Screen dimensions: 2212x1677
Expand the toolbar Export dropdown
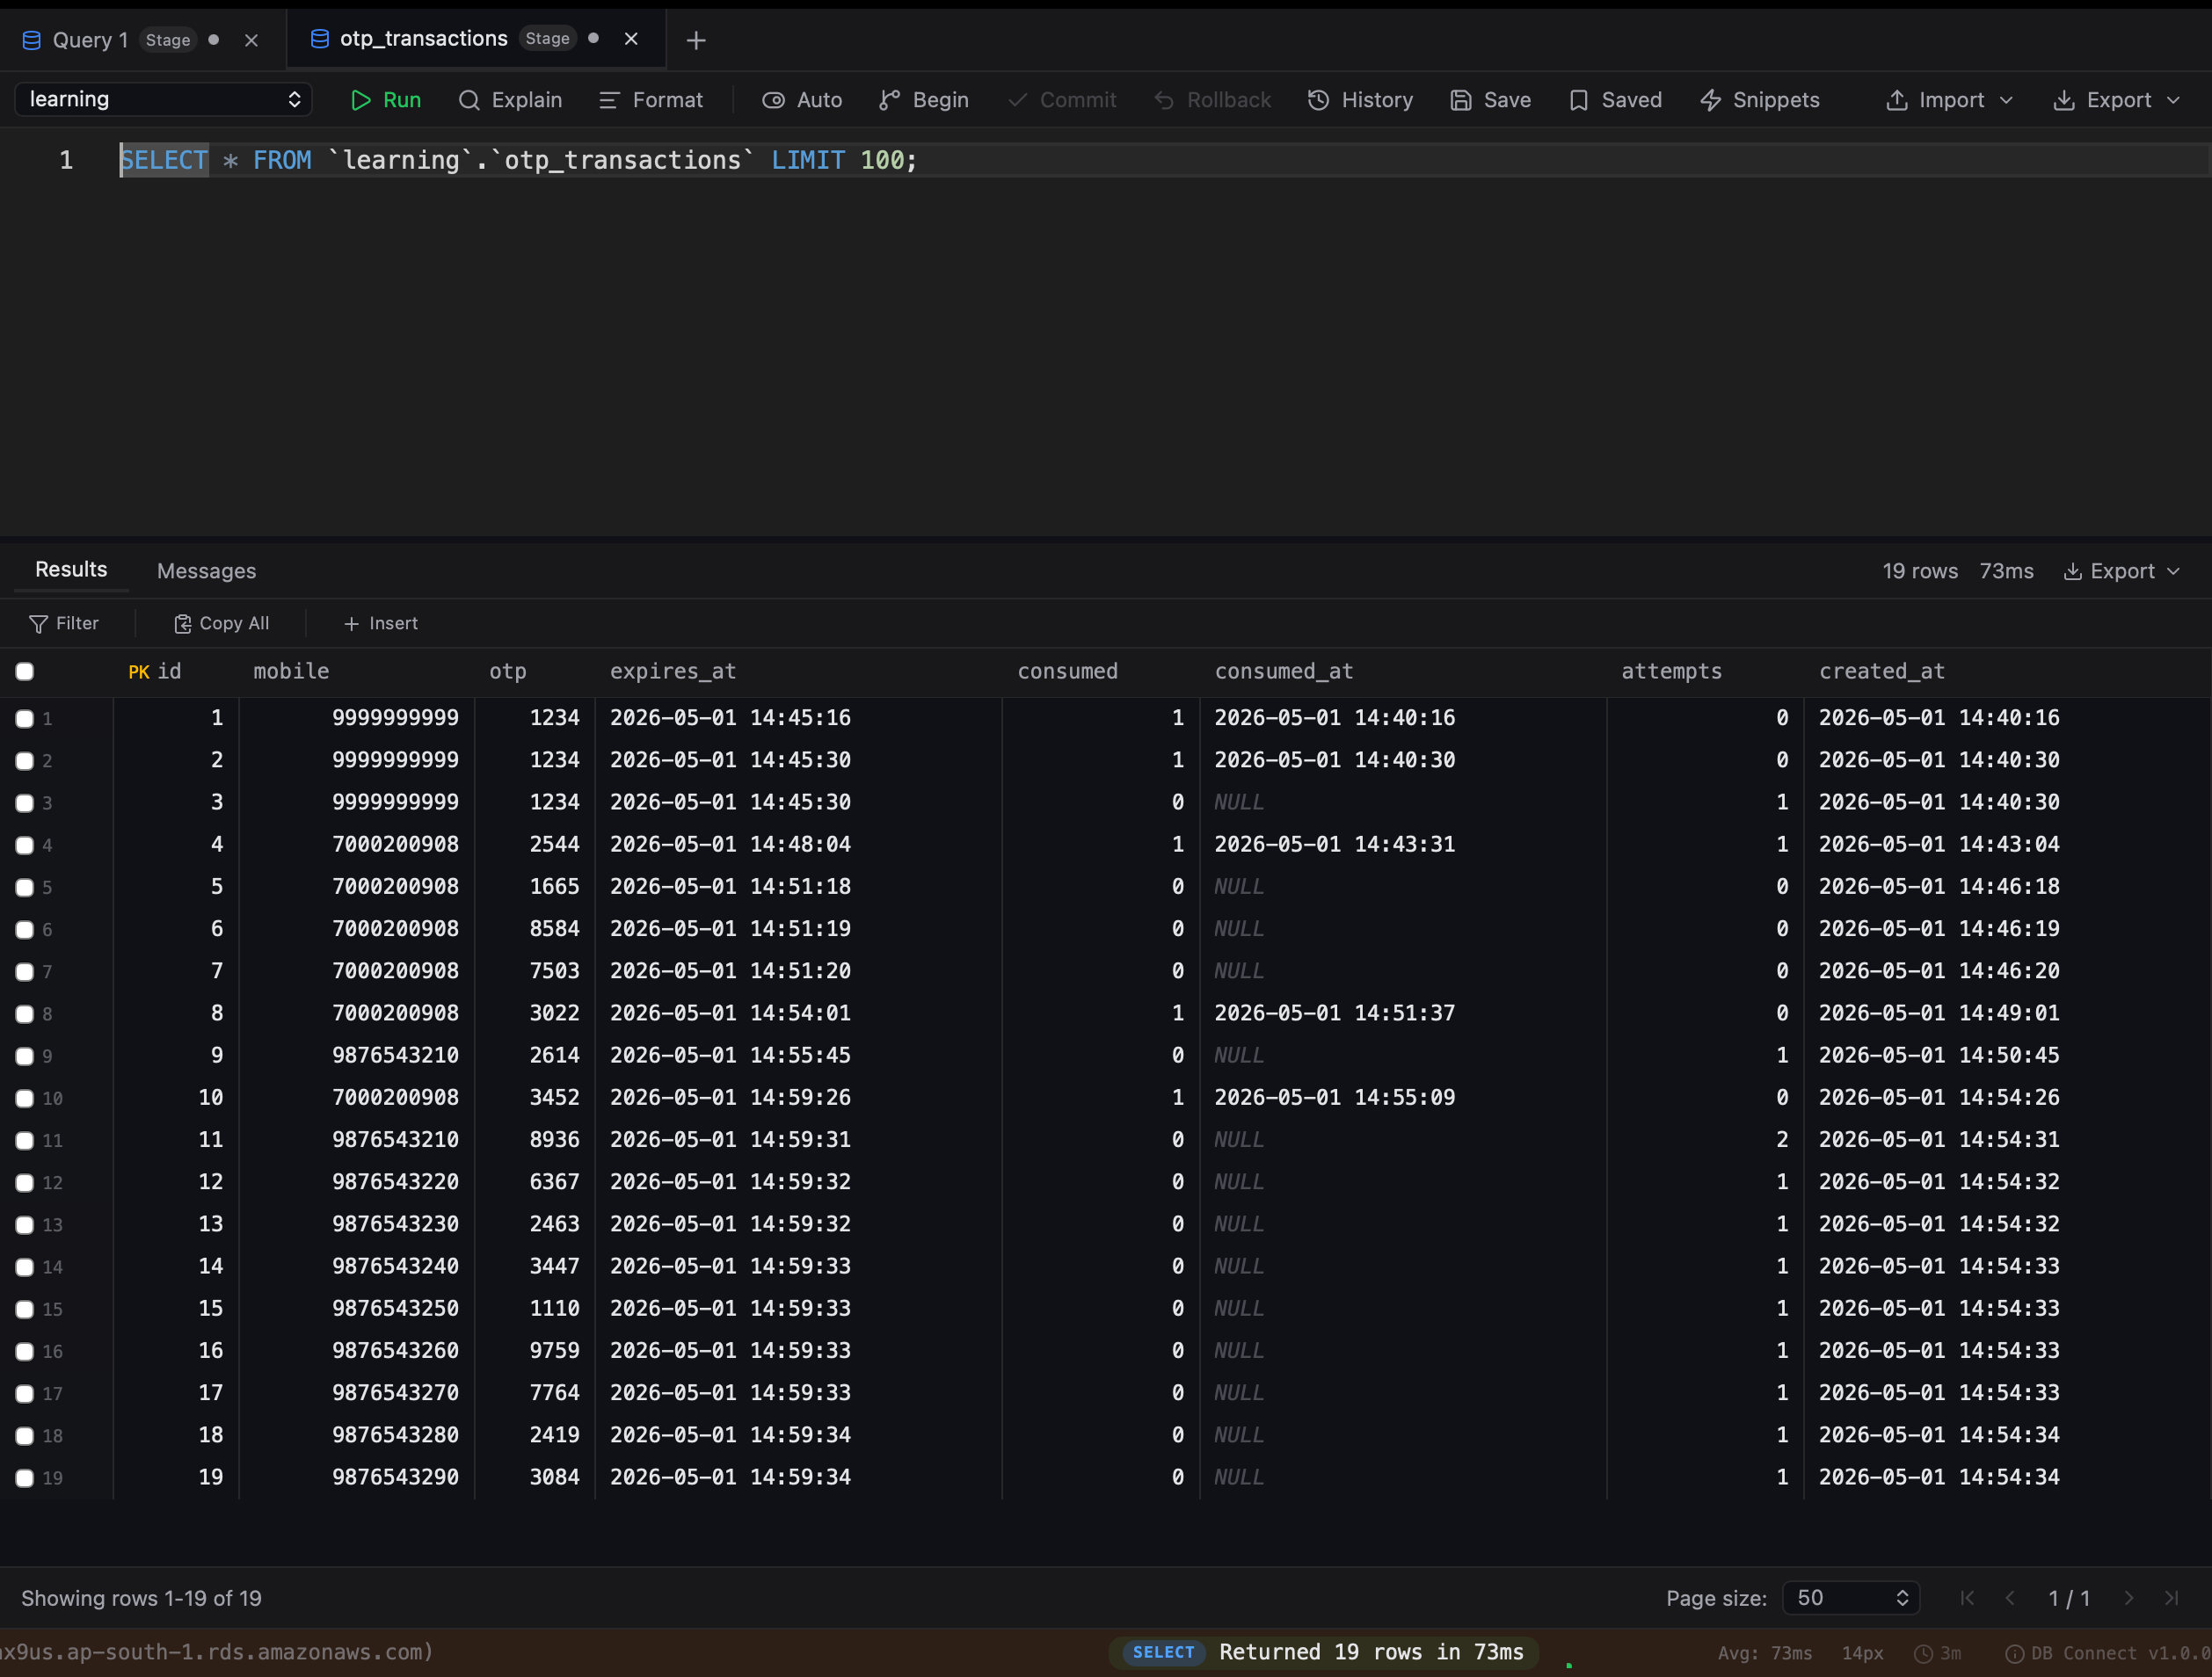tap(2116, 100)
